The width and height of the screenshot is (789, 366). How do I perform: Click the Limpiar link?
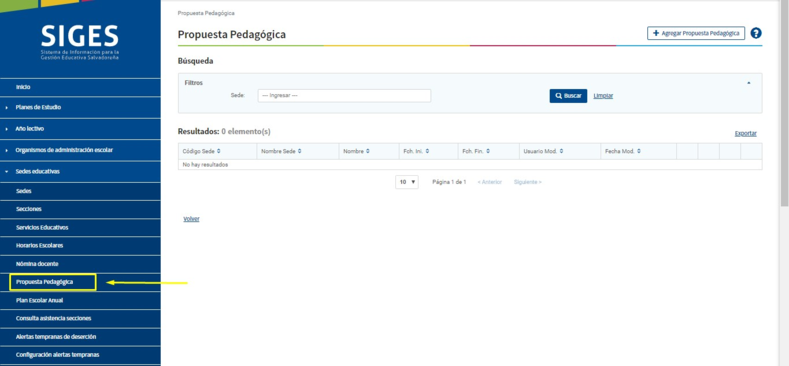click(603, 96)
